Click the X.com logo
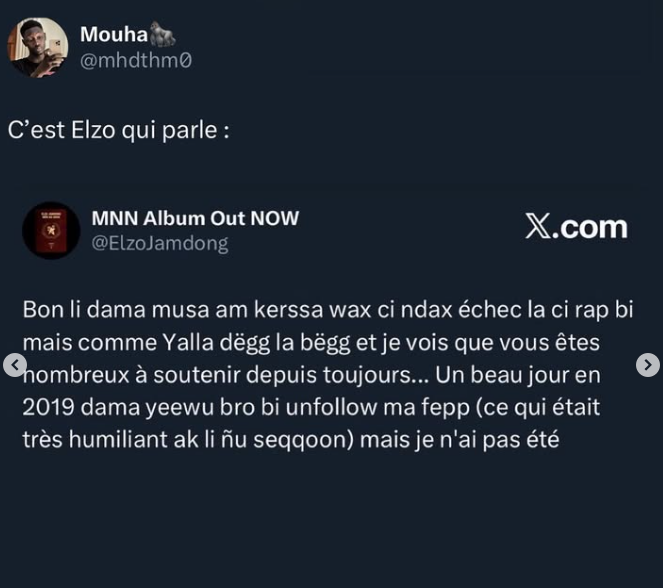663x588 pixels. 576,227
